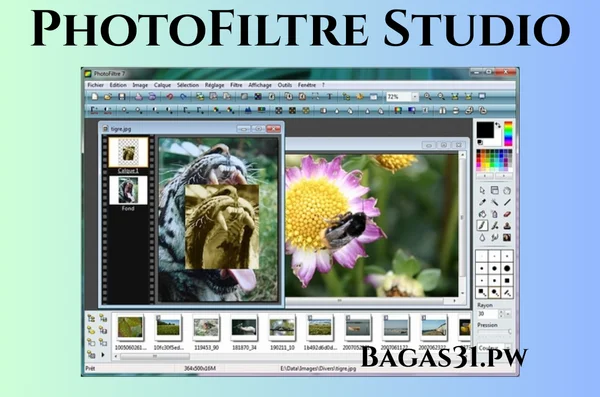Increase Rayon value with stepper up arrow

point(501,312)
